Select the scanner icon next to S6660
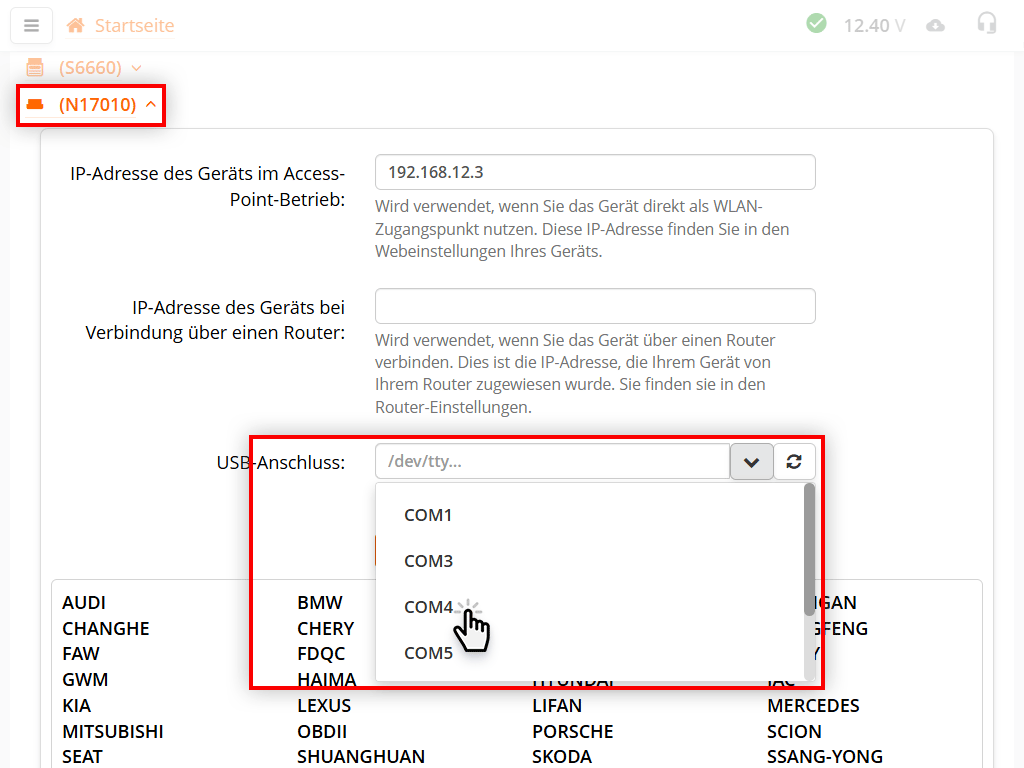 [34, 68]
